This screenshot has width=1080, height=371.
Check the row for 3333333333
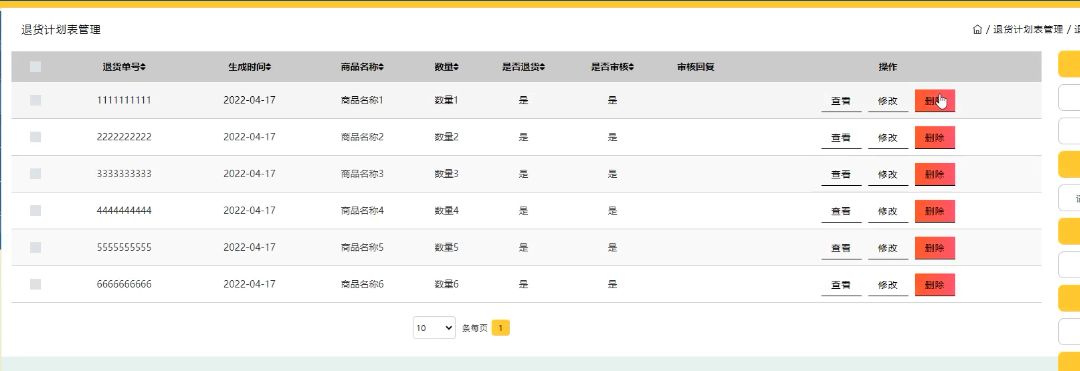tap(36, 173)
